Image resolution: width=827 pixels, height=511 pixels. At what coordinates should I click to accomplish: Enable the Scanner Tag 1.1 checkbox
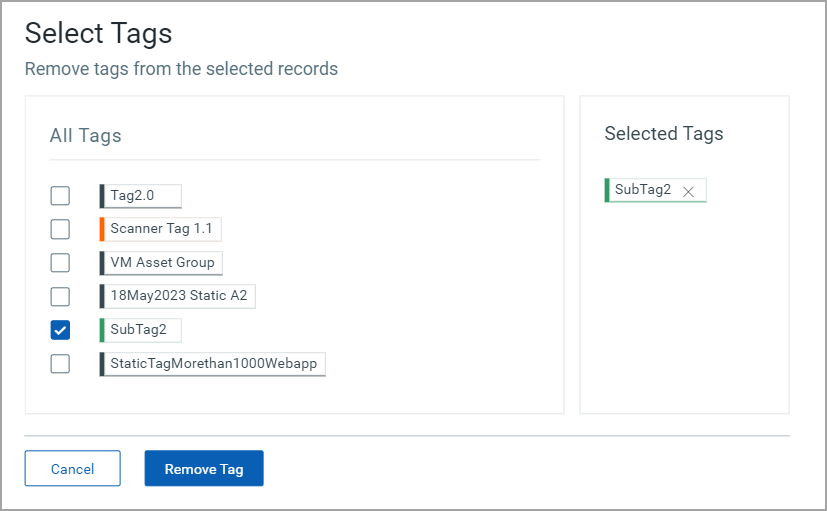click(60, 229)
